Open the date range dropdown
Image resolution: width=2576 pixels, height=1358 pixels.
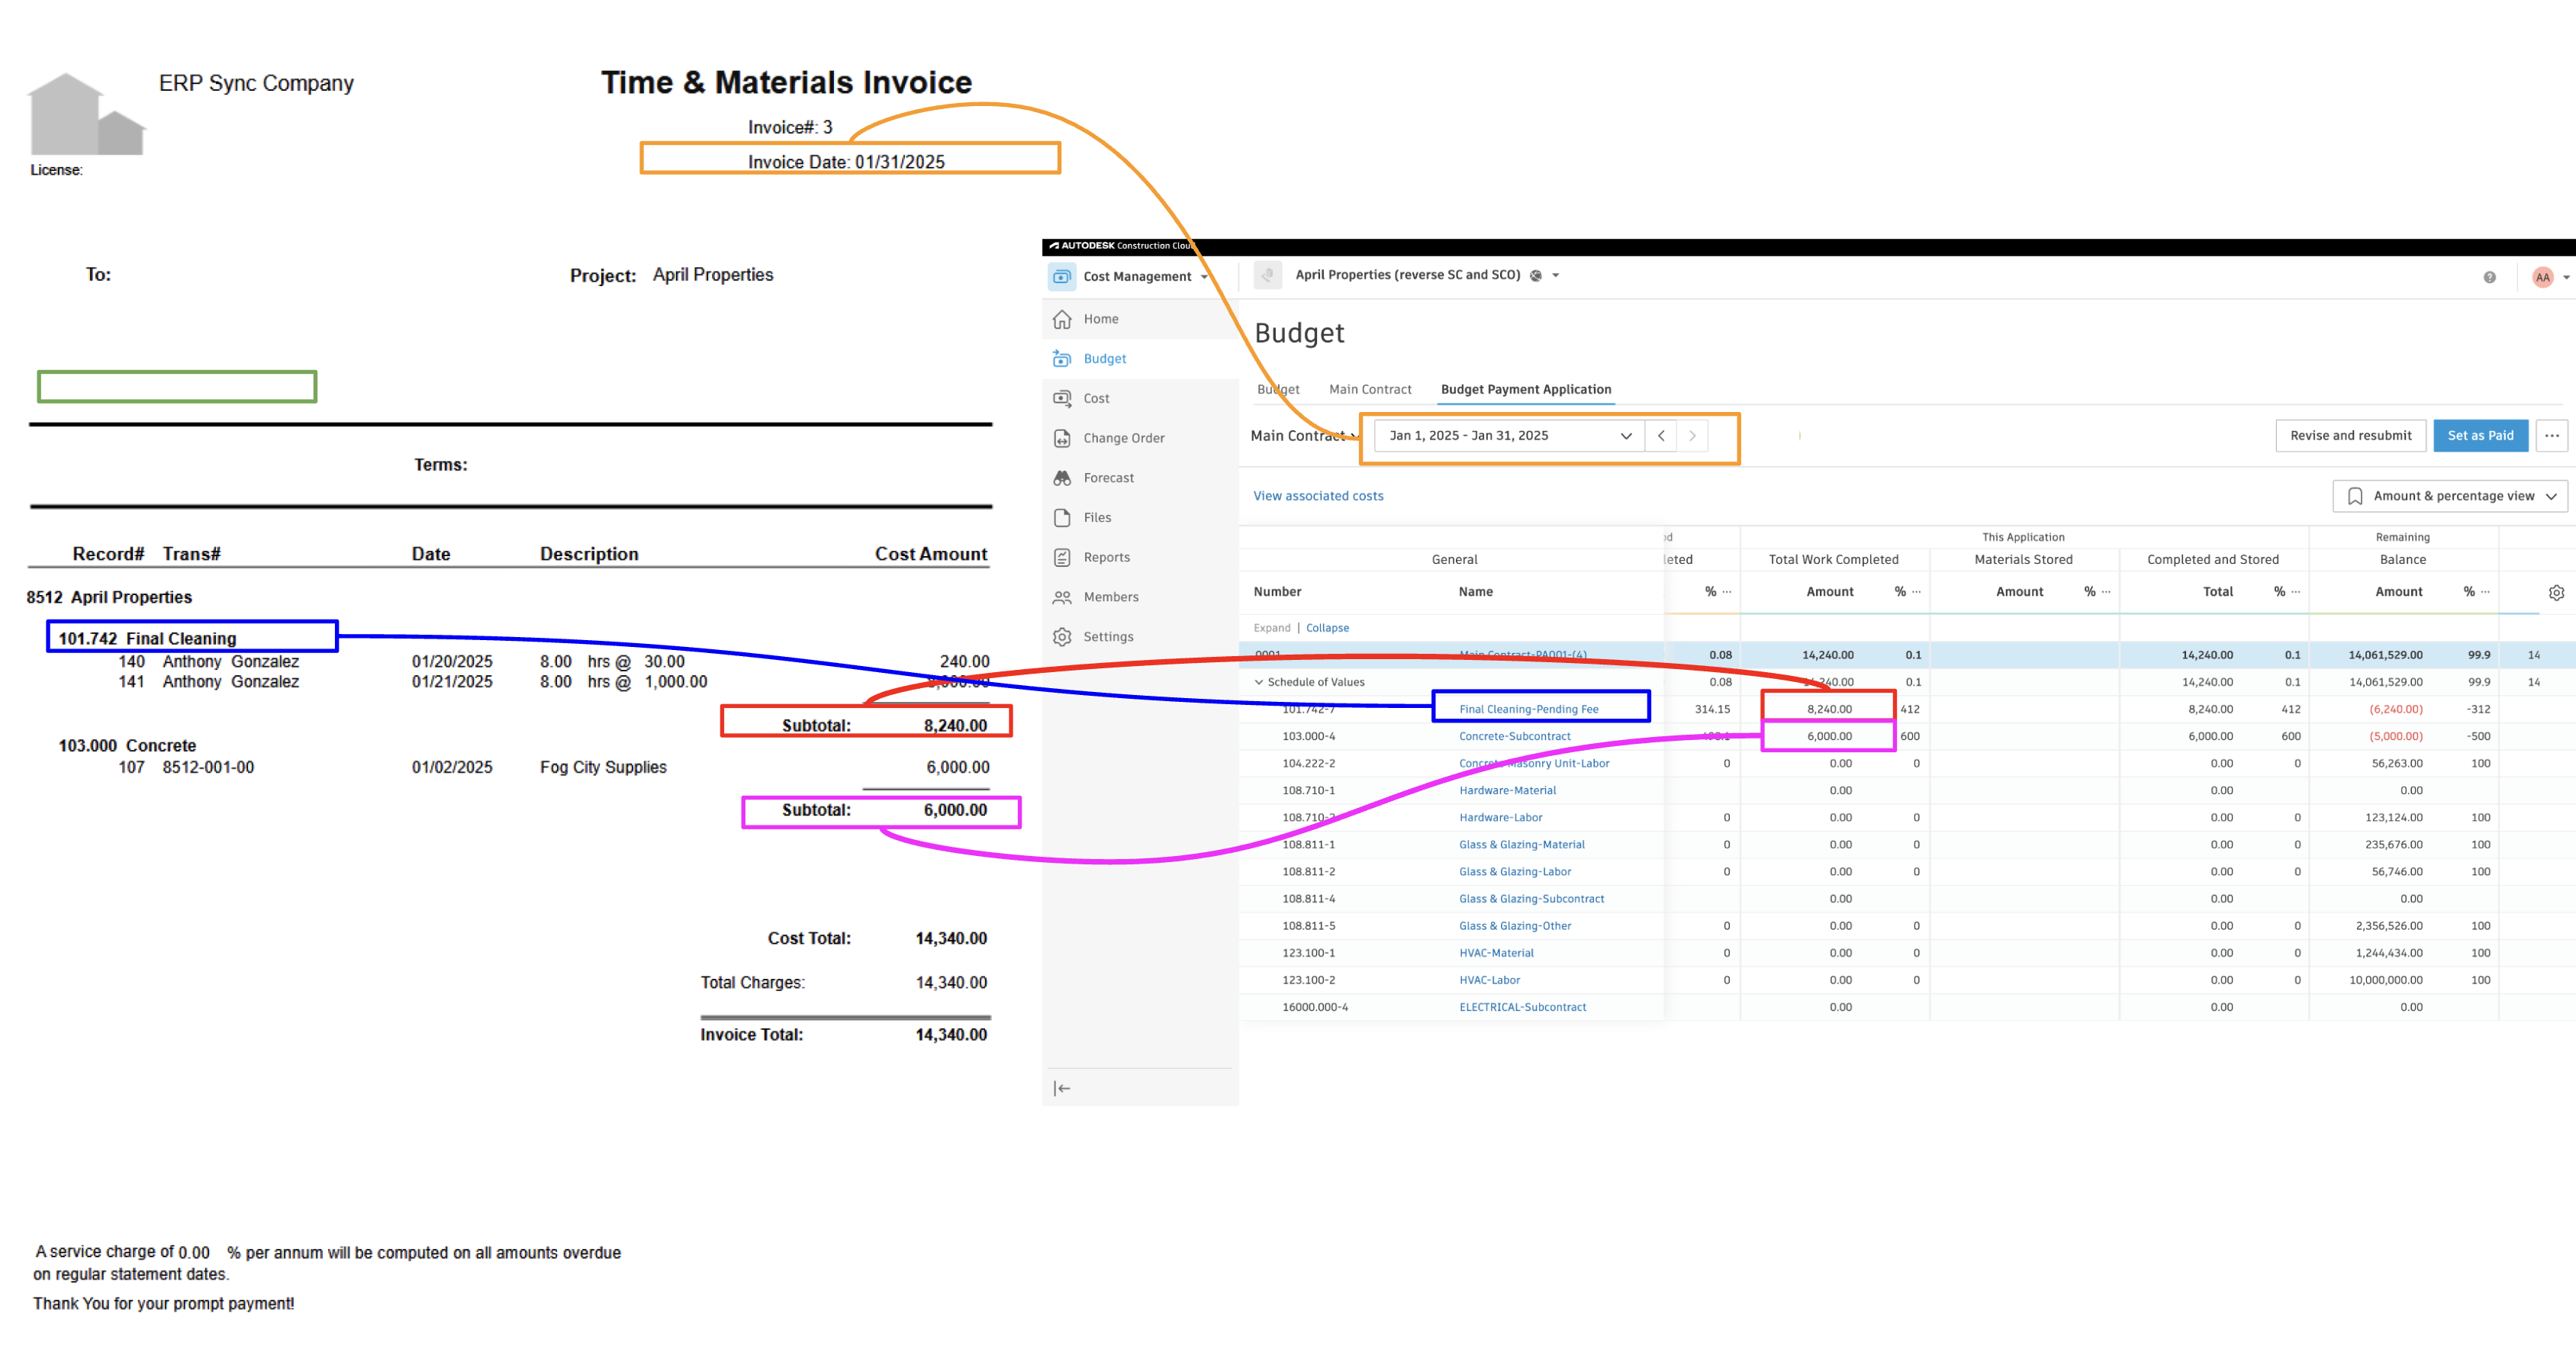click(x=1509, y=436)
